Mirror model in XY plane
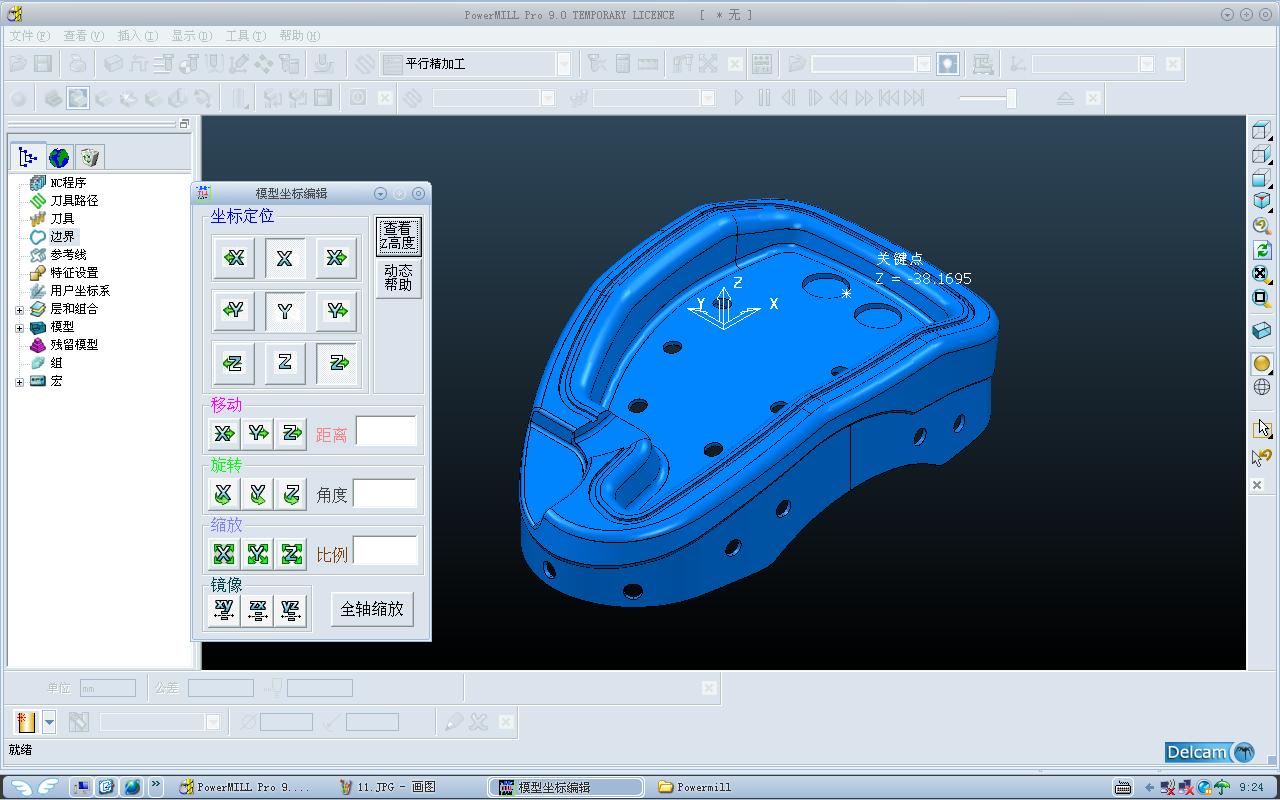 point(224,610)
